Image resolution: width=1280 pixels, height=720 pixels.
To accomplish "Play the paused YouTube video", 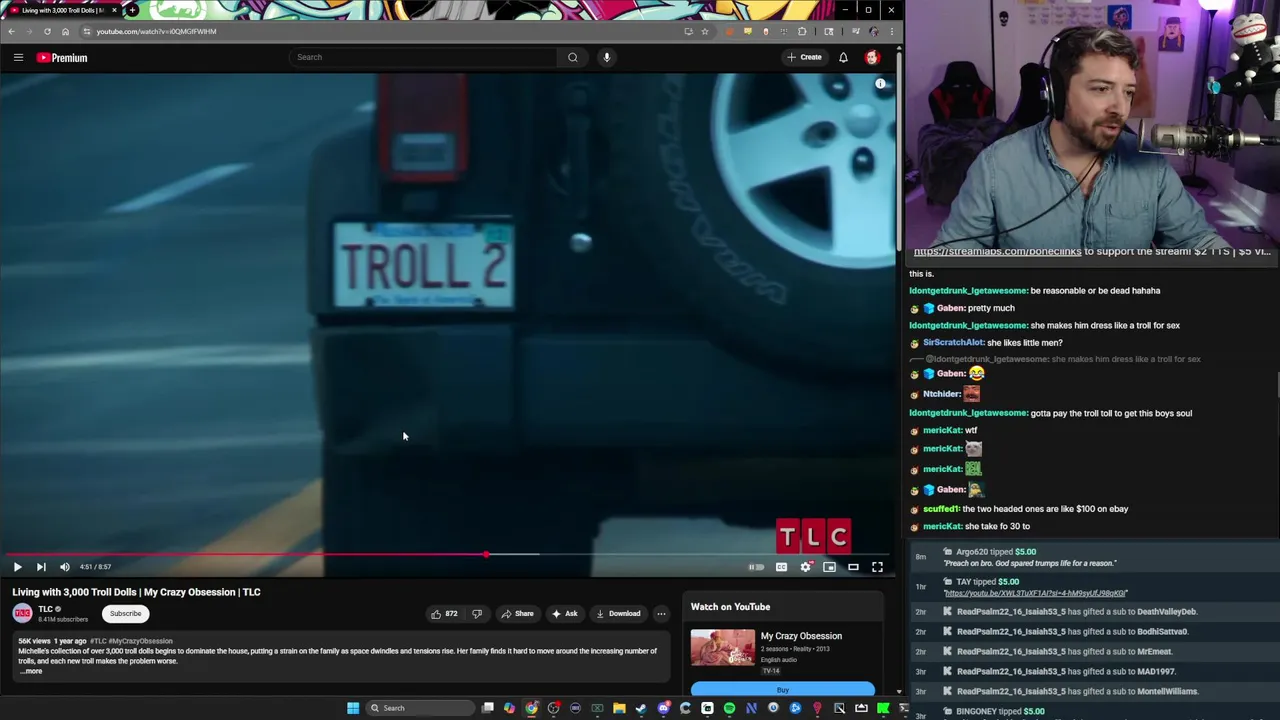I will tap(17, 567).
